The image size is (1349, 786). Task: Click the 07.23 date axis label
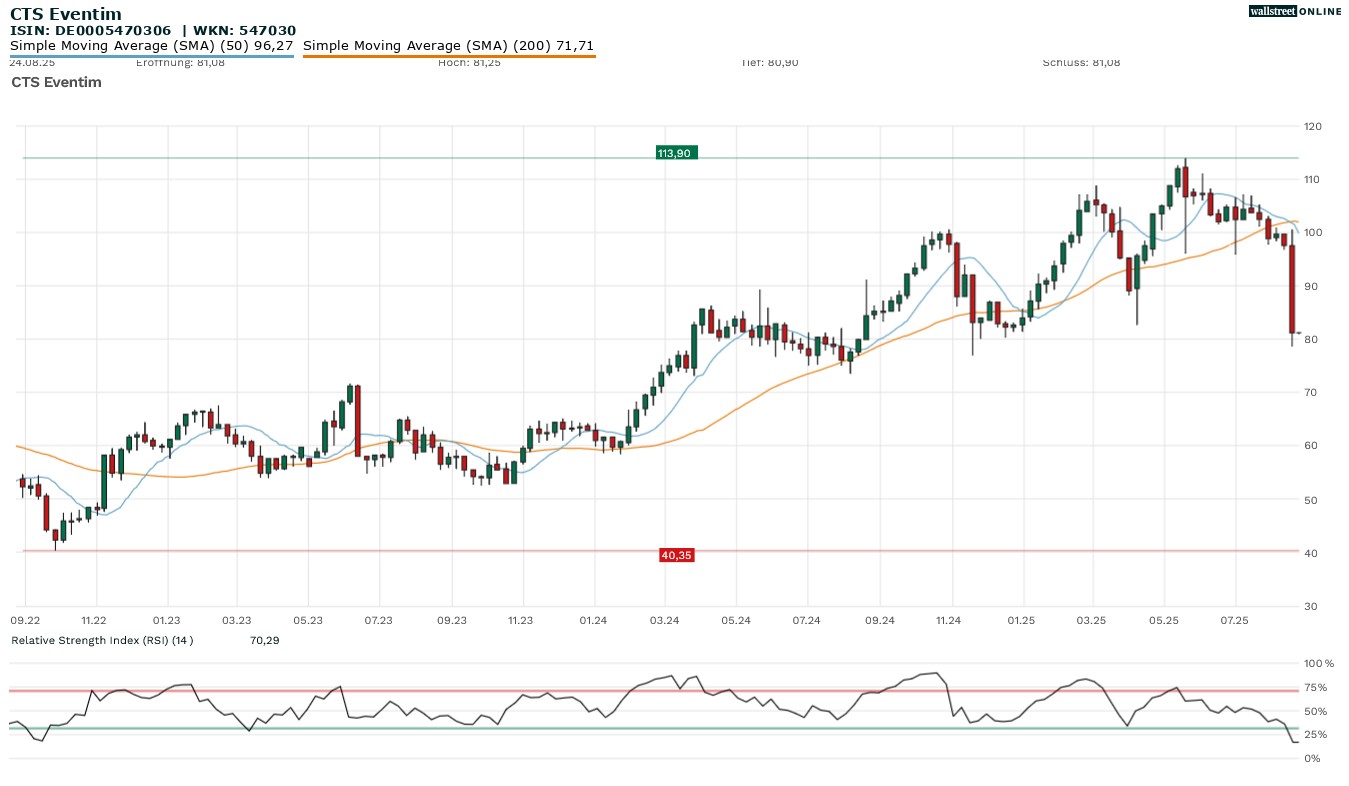[x=378, y=621]
